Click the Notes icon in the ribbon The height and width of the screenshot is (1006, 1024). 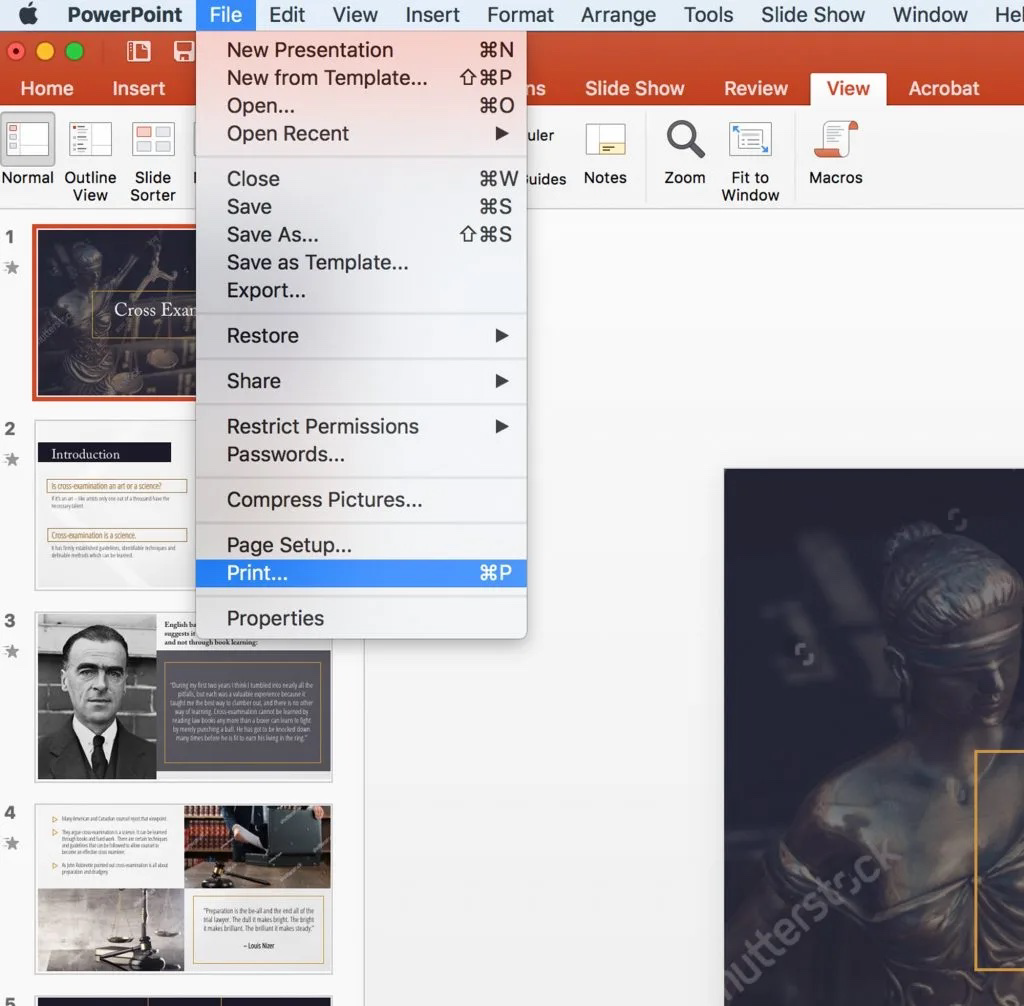point(605,150)
